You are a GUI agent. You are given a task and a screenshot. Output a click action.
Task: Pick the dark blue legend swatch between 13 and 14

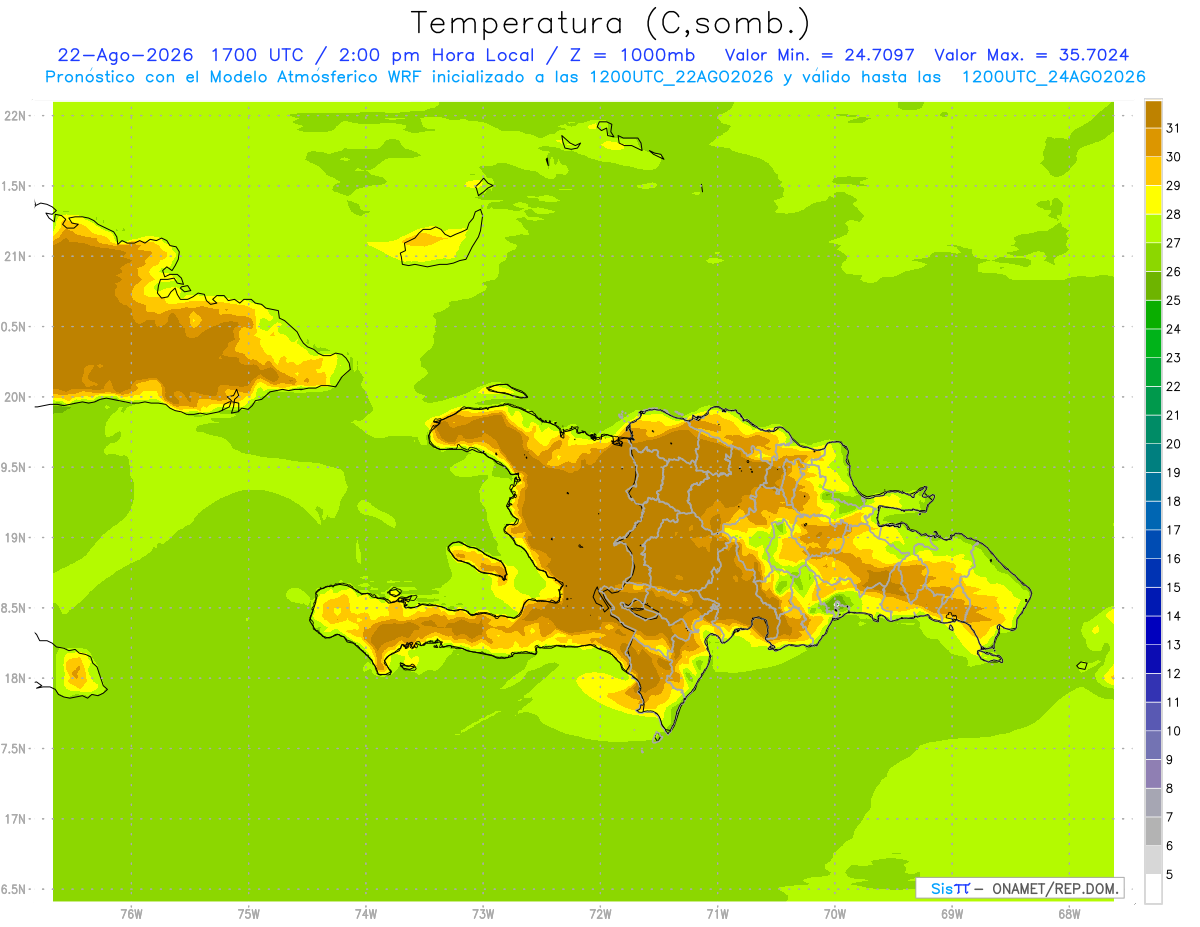coord(1153,630)
